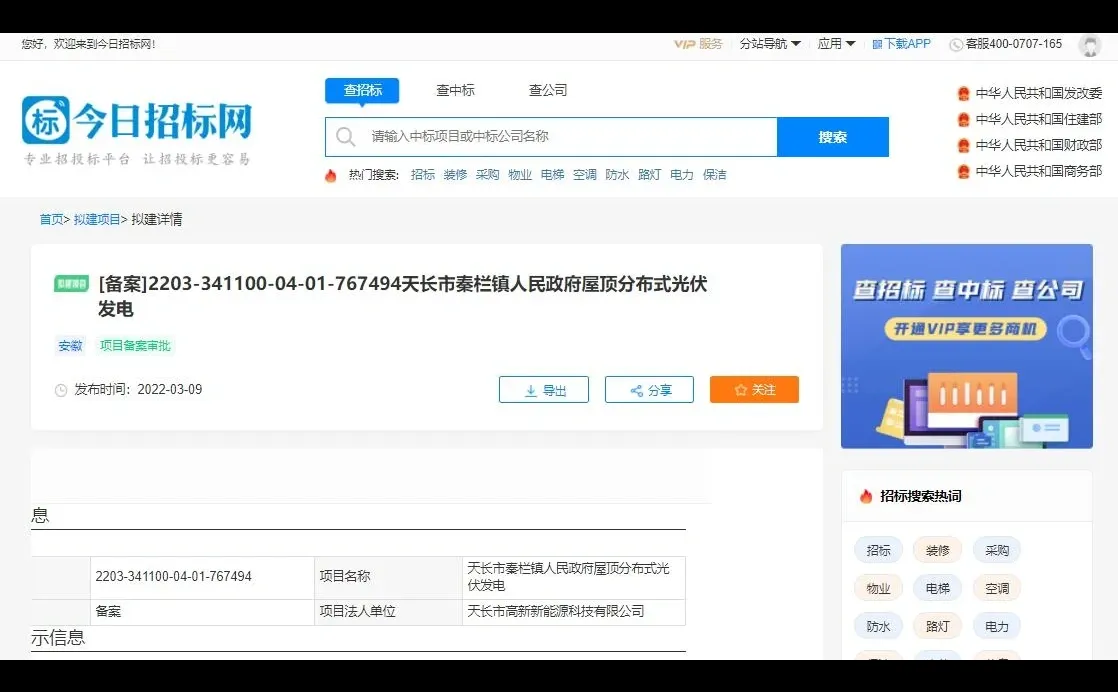Click the 物业 hot search keyword
This screenshot has height=692, width=1118.
tap(519, 175)
